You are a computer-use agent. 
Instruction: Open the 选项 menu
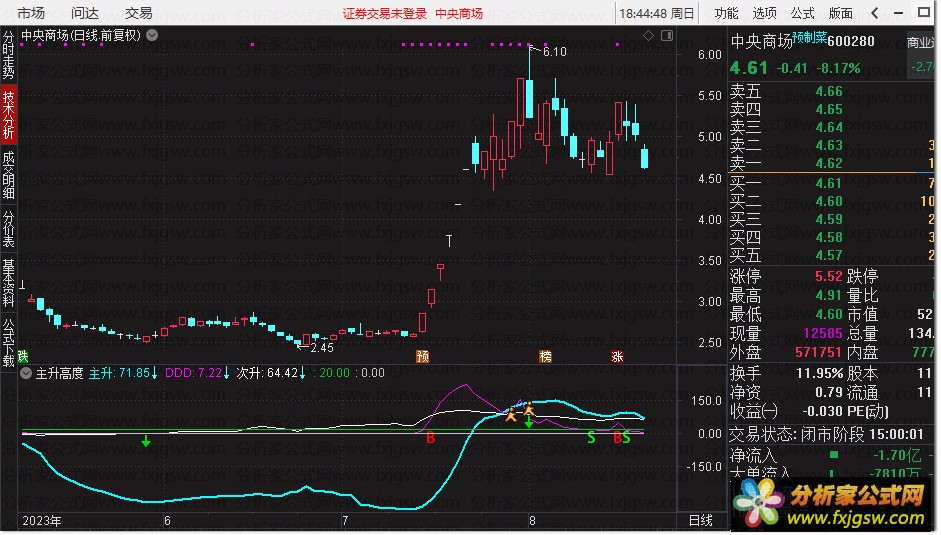click(764, 13)
